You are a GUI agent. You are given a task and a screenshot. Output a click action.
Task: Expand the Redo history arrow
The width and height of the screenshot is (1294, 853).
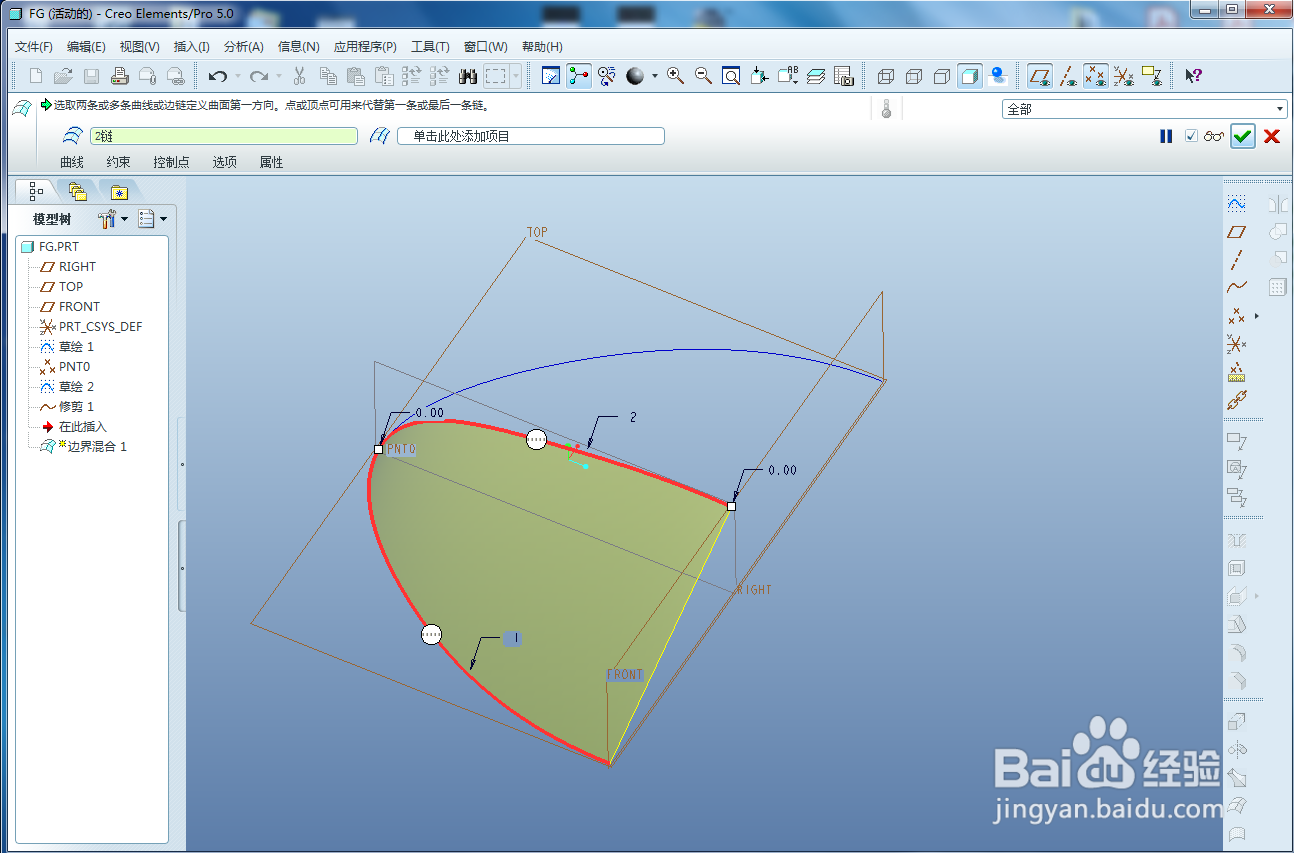coord(278,76)
